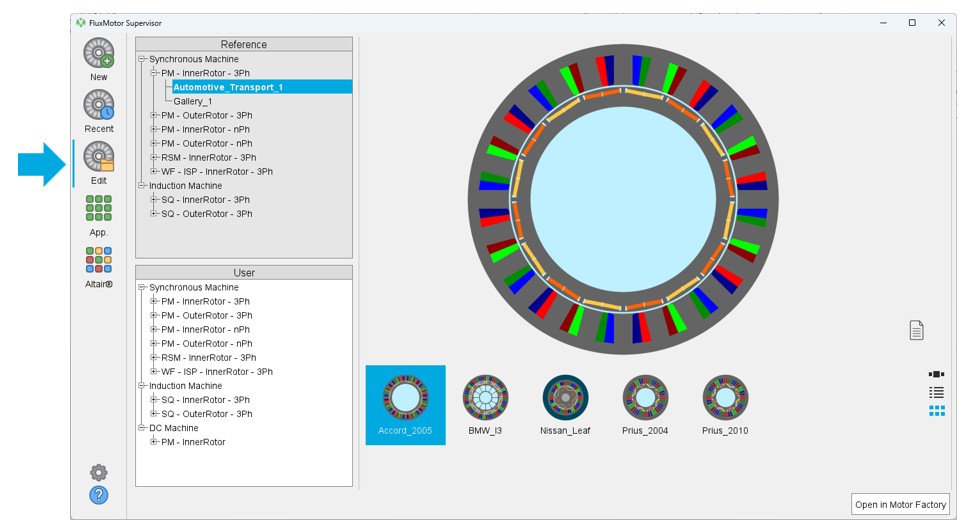Open the settings gear icon
The width and height of the screenshot is (977, 531).
99,472
